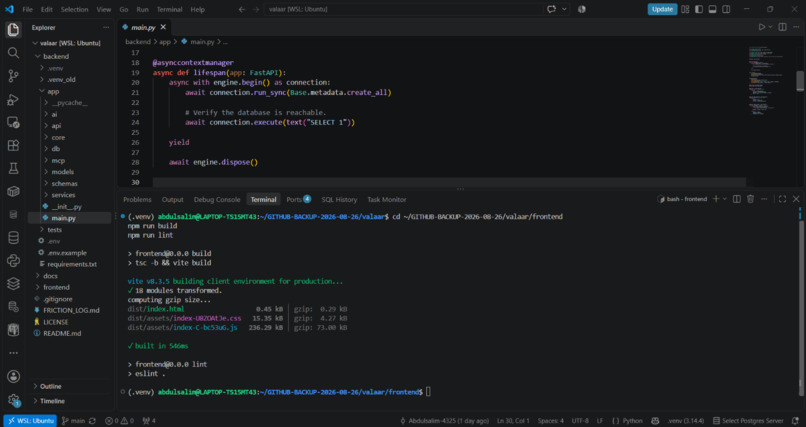Open Remote Explorer in activity bar

pos(13,122)
